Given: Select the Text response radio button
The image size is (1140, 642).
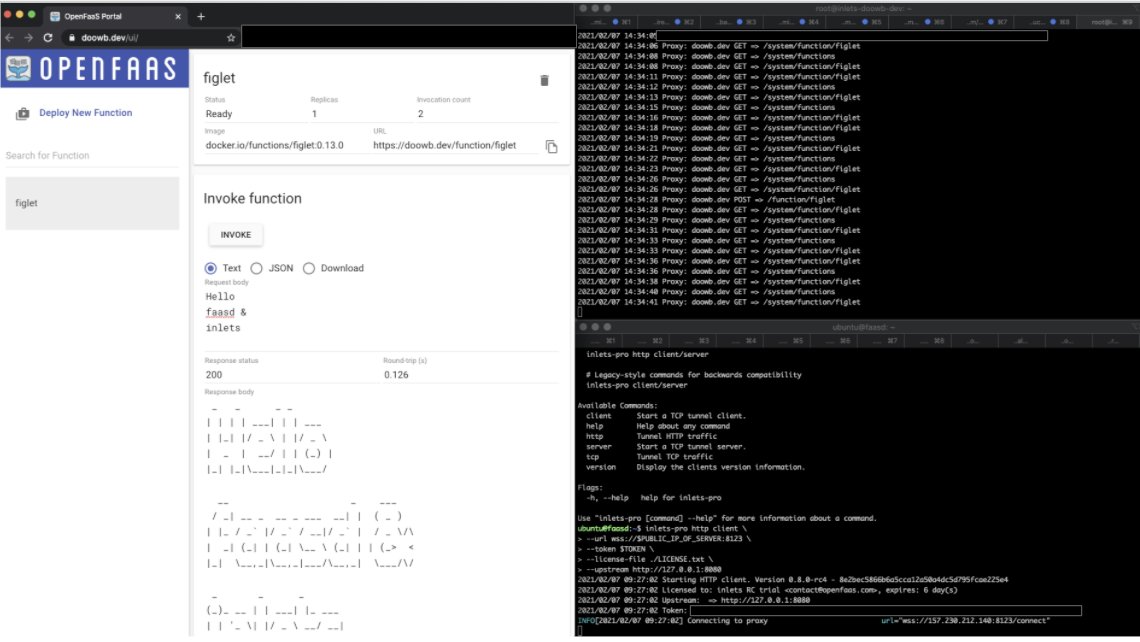Looking at the screenshot, I should [x=211, y=268].
